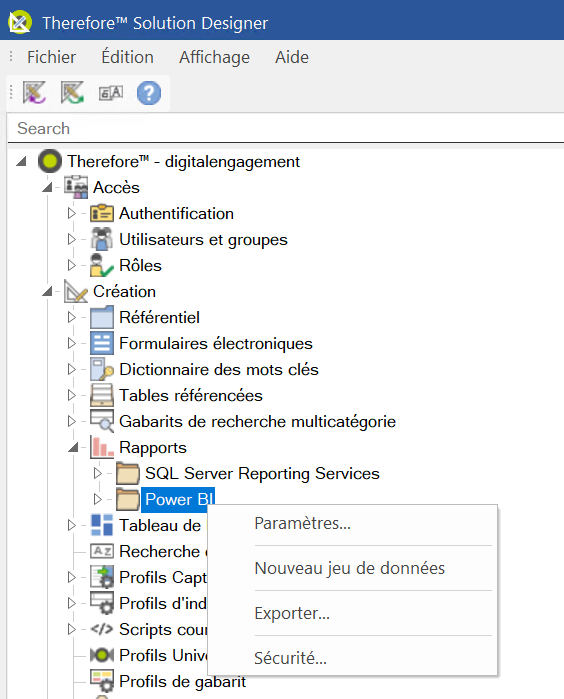
Task: Click the Scripts code brackets icon
Action: click(x=102, y=629)
